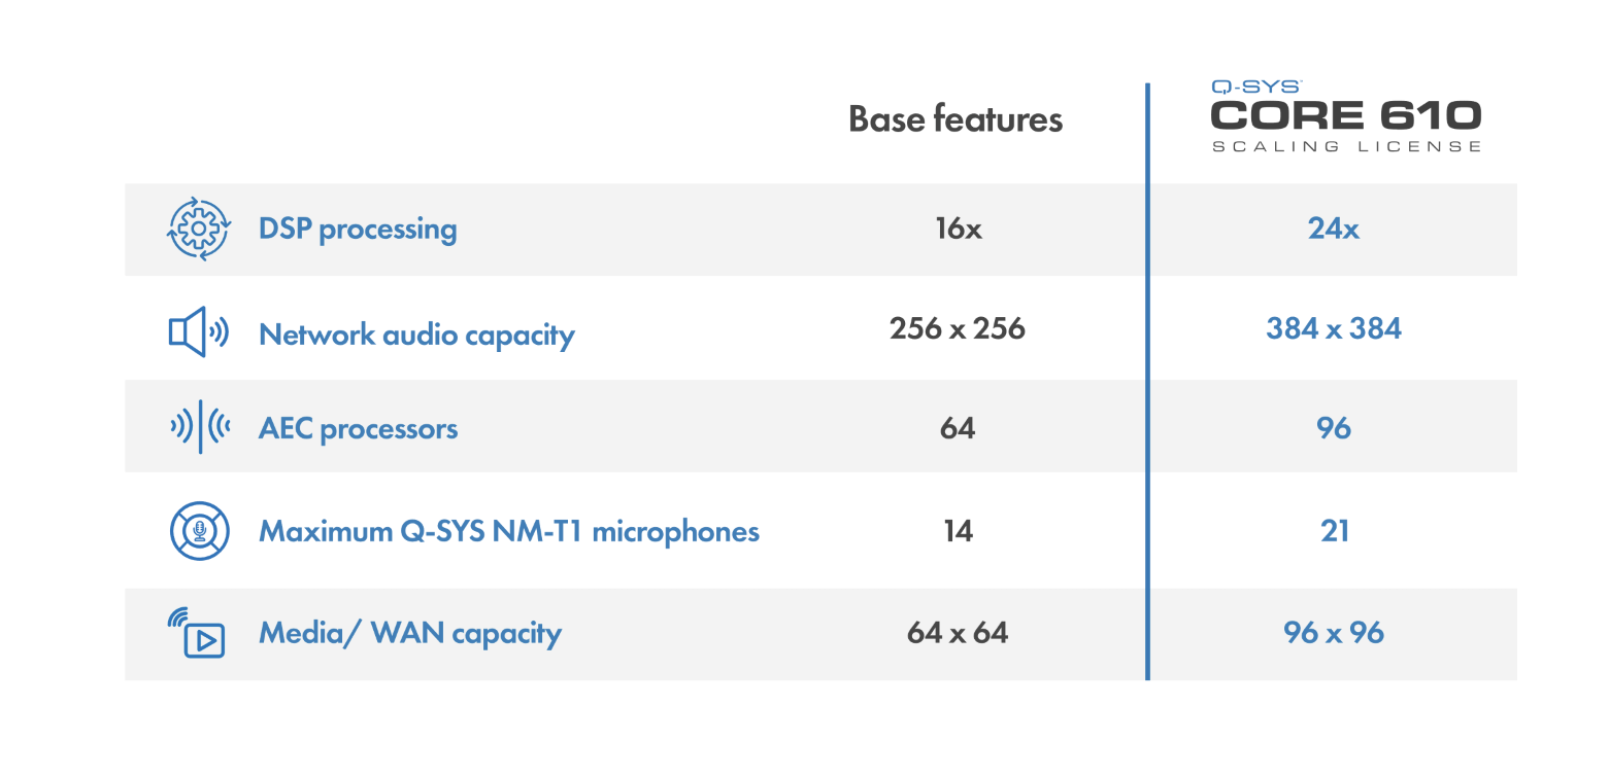Select the Network audio capacity label

click(417, 335)
